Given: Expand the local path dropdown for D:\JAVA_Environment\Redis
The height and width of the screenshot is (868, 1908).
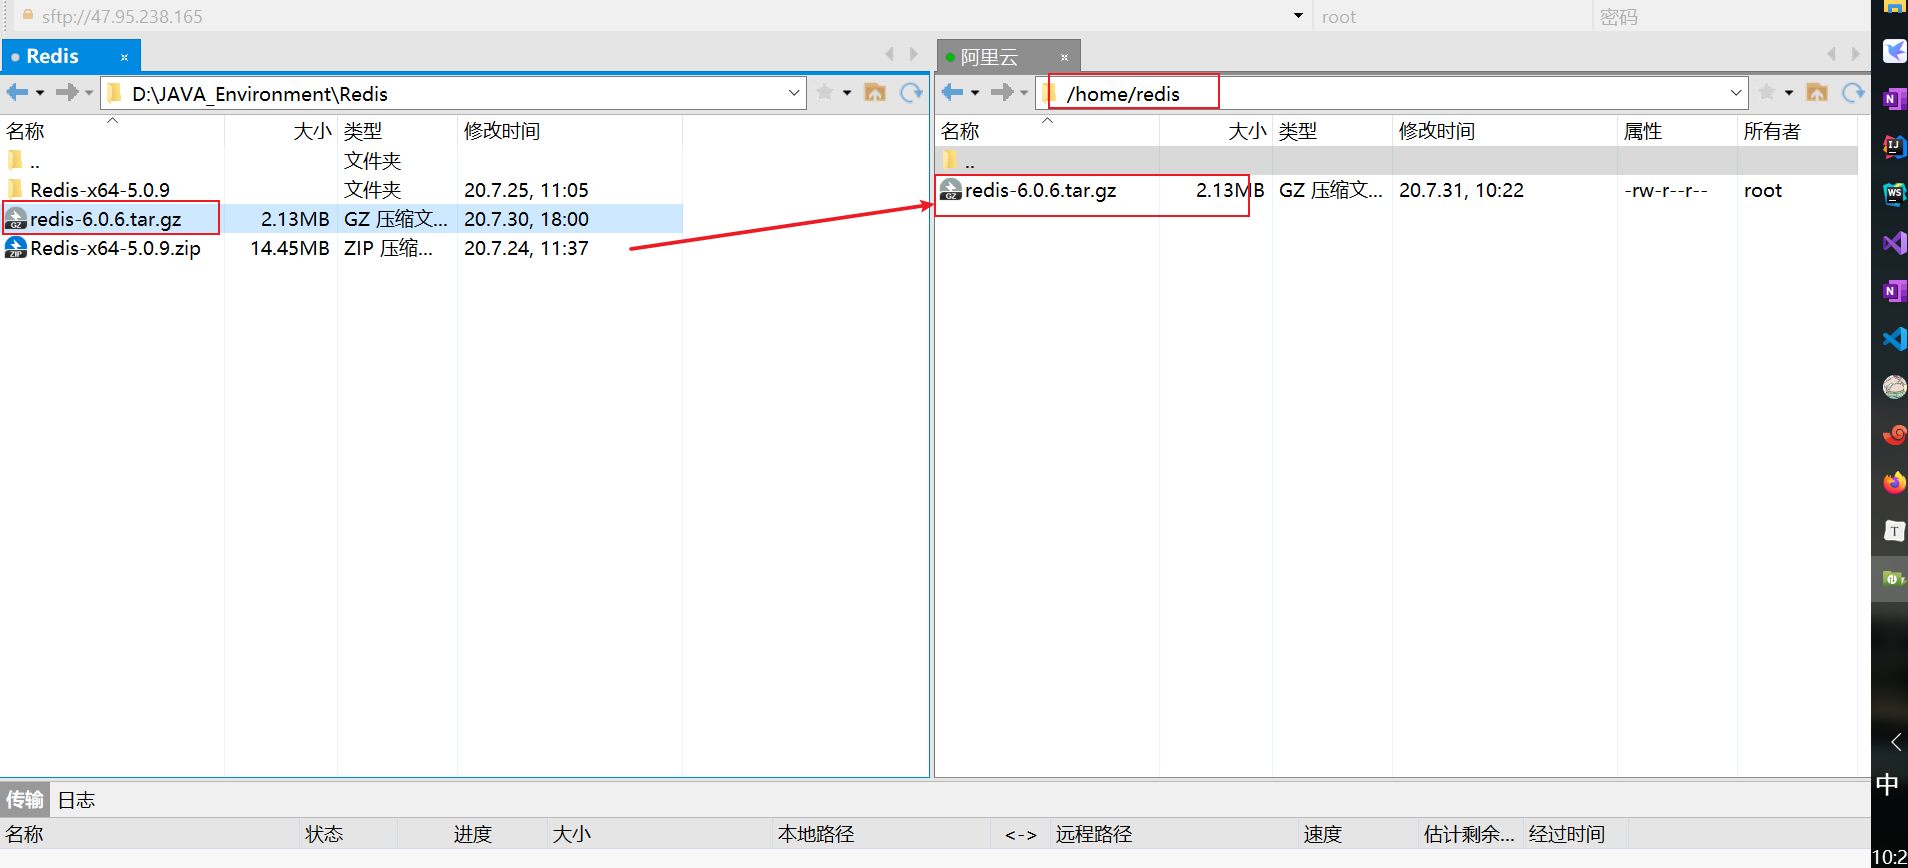Looking at the screenshot, I should 794,93.
